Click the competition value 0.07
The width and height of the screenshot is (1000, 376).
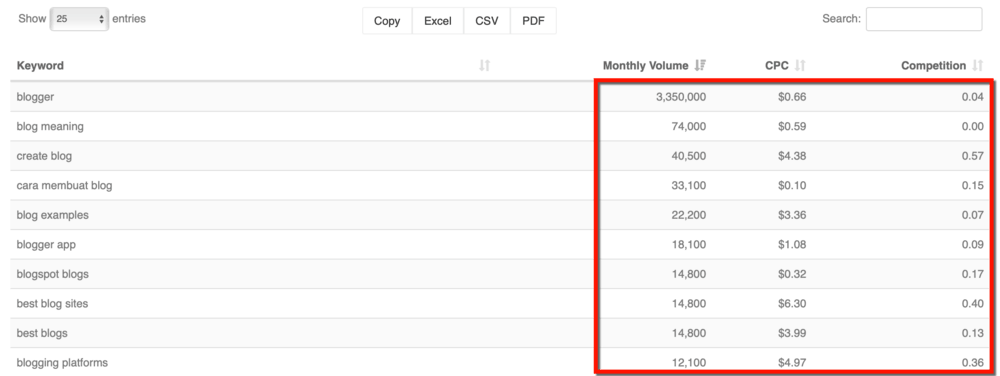(973, 215)
